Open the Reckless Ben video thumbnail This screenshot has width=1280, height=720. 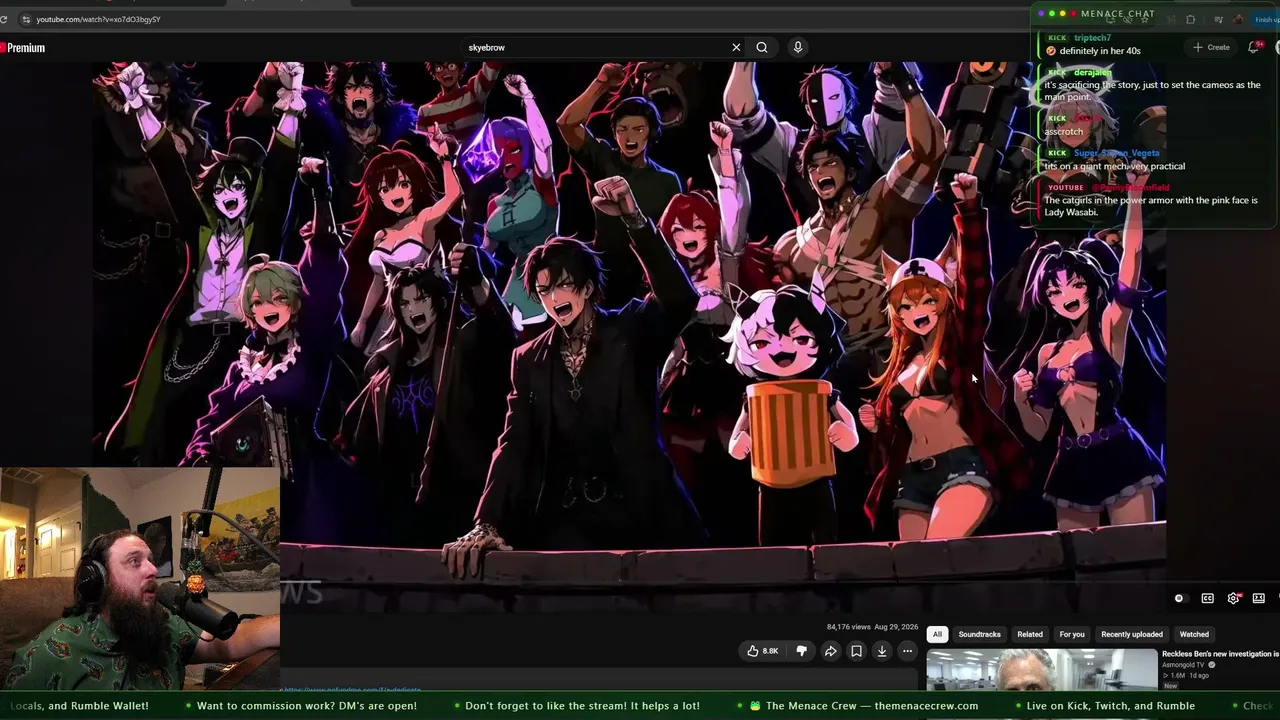(x=1041, y=670)
